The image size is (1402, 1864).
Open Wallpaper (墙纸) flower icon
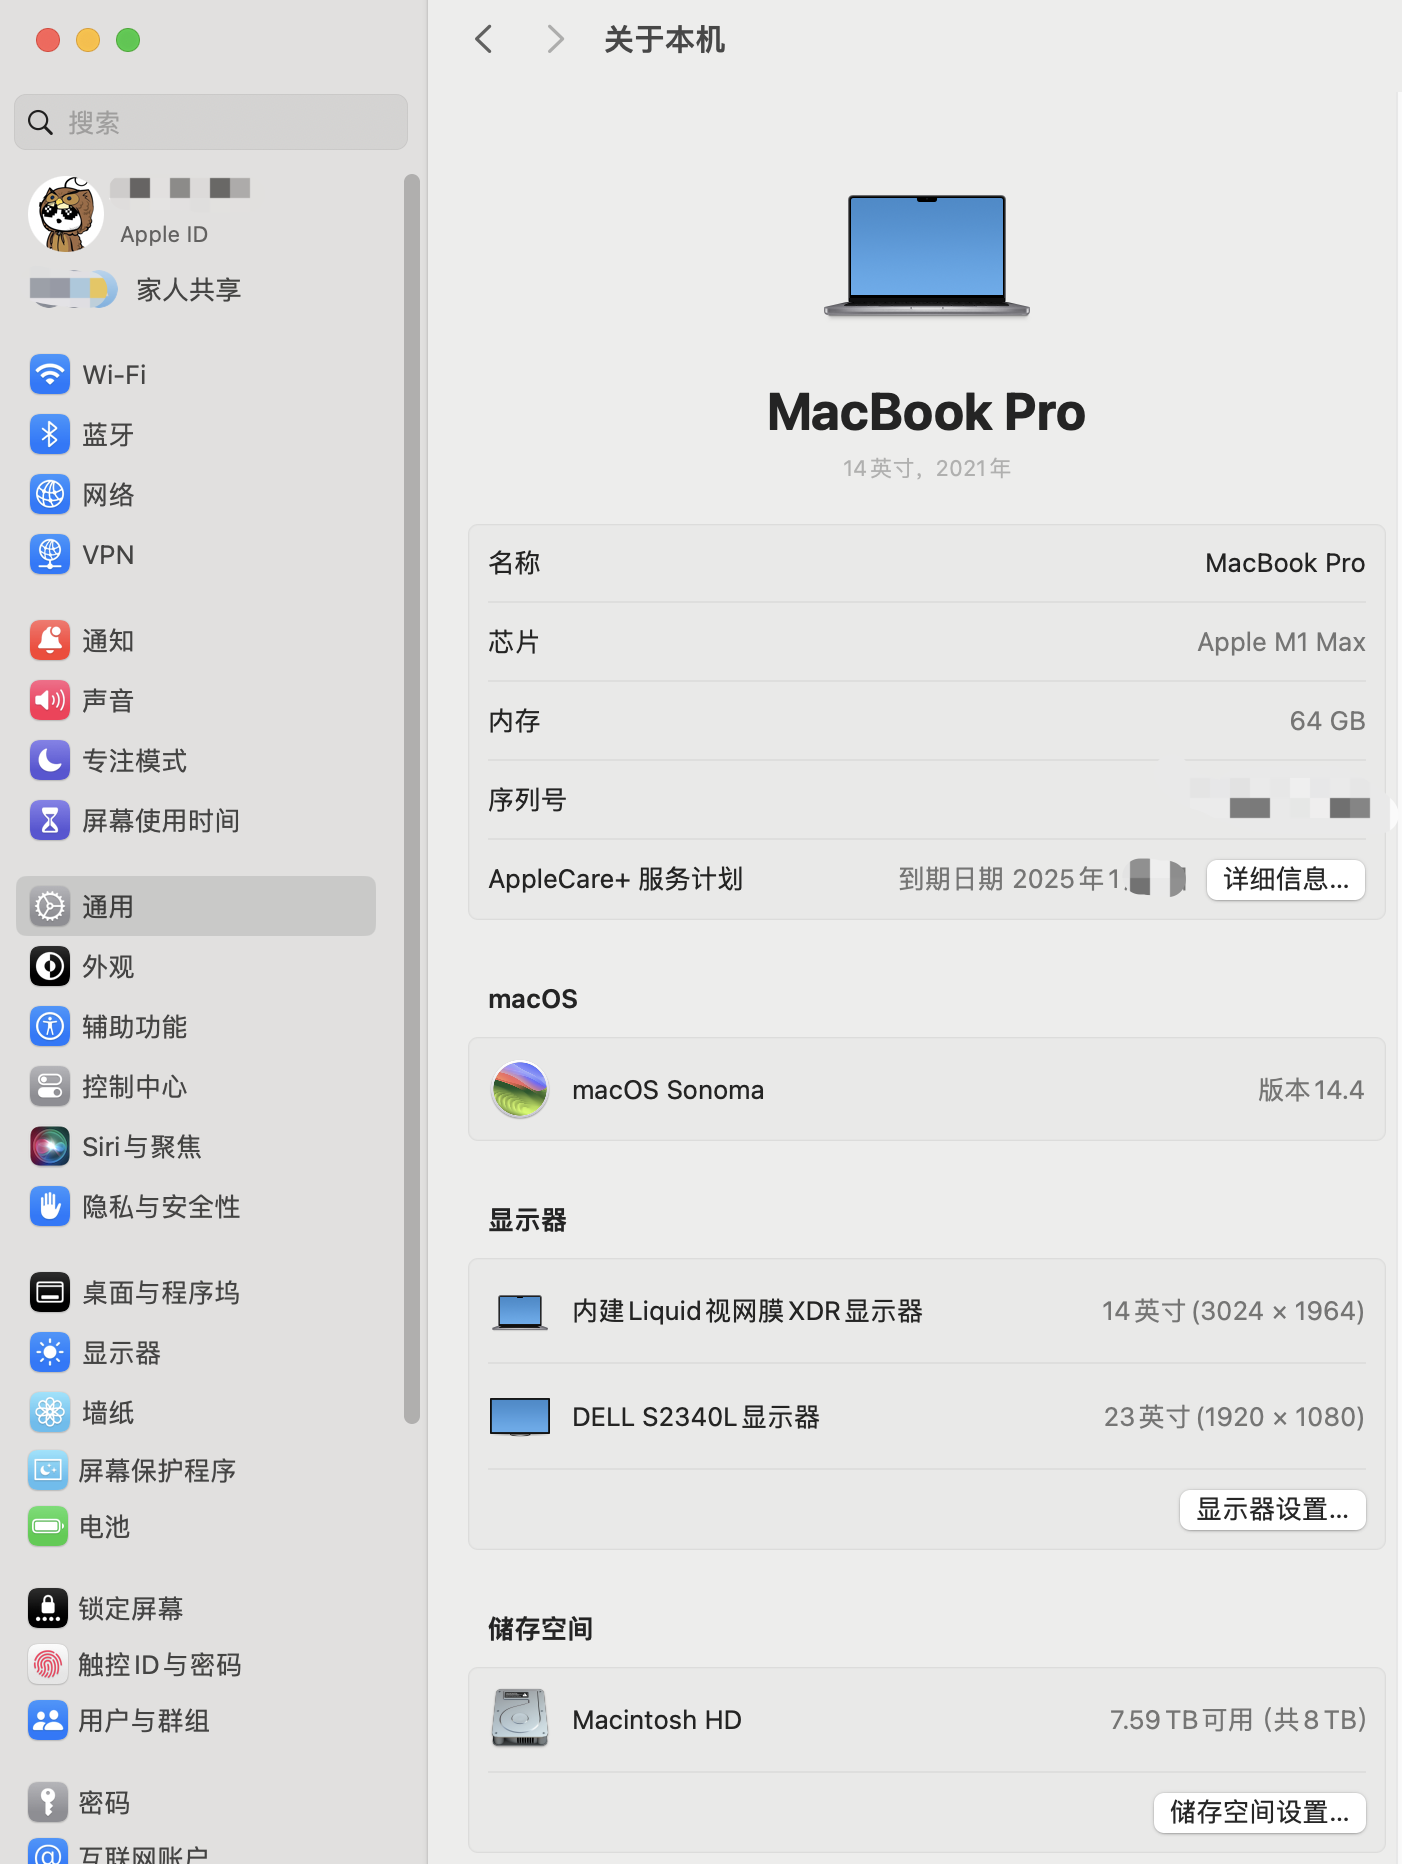click(x=49, y=1413)
